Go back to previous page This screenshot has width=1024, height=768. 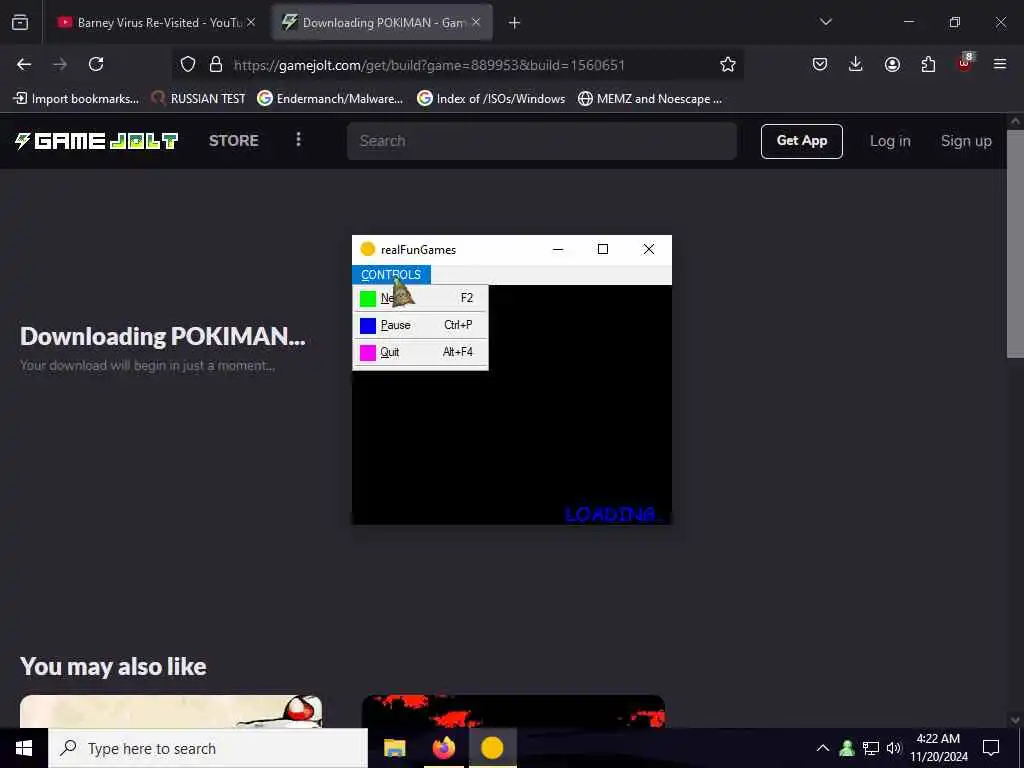(24, 64)
